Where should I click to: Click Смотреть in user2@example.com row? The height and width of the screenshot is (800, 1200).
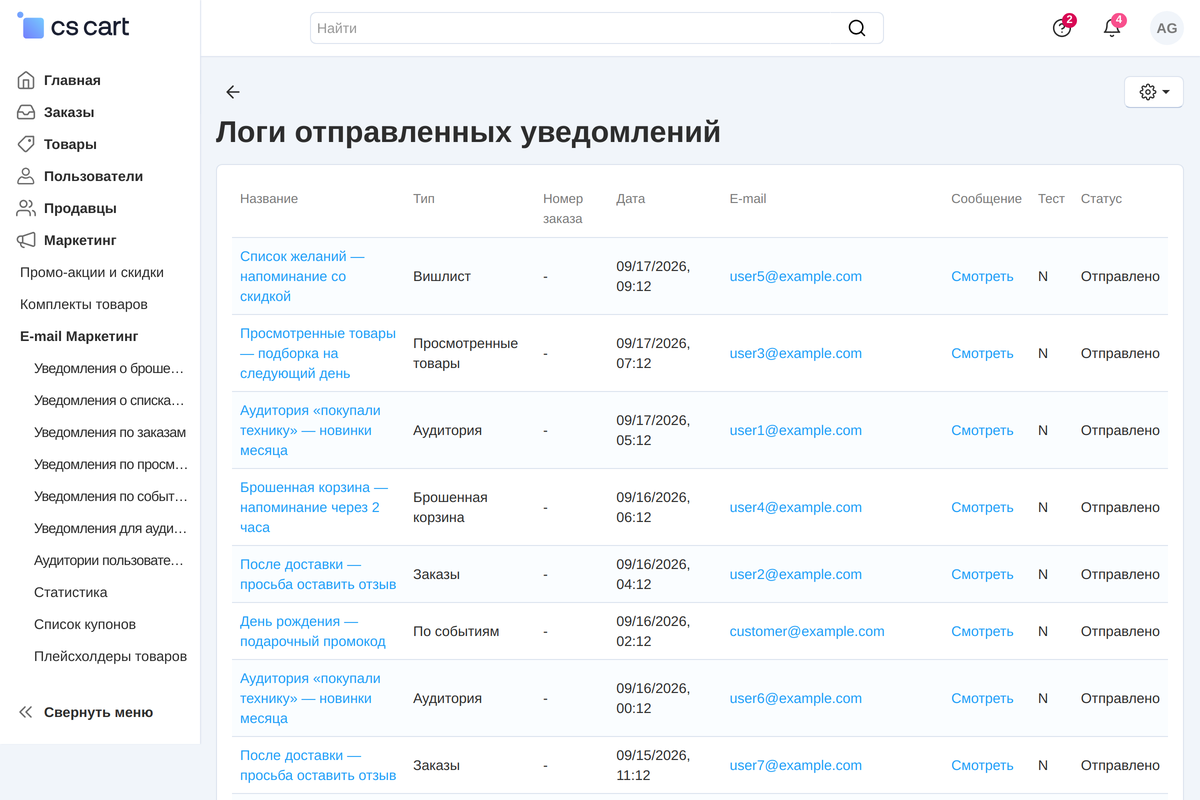(x=982, y=574)
